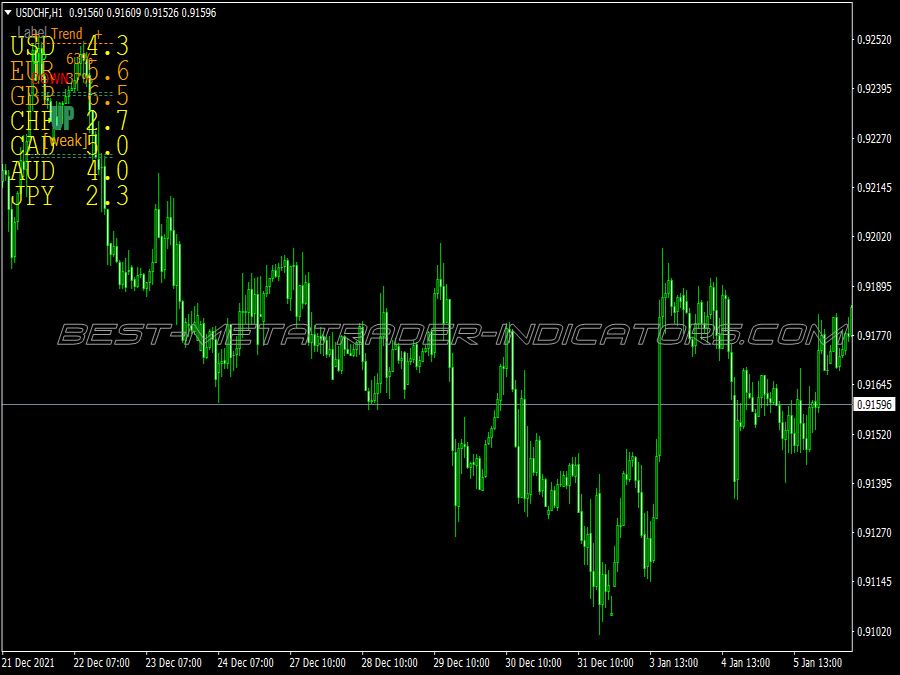Viewport: 900px width, 675px height.
Task: Click the 3 Jan 13:00 time label
Action: (x=674, y=663)
